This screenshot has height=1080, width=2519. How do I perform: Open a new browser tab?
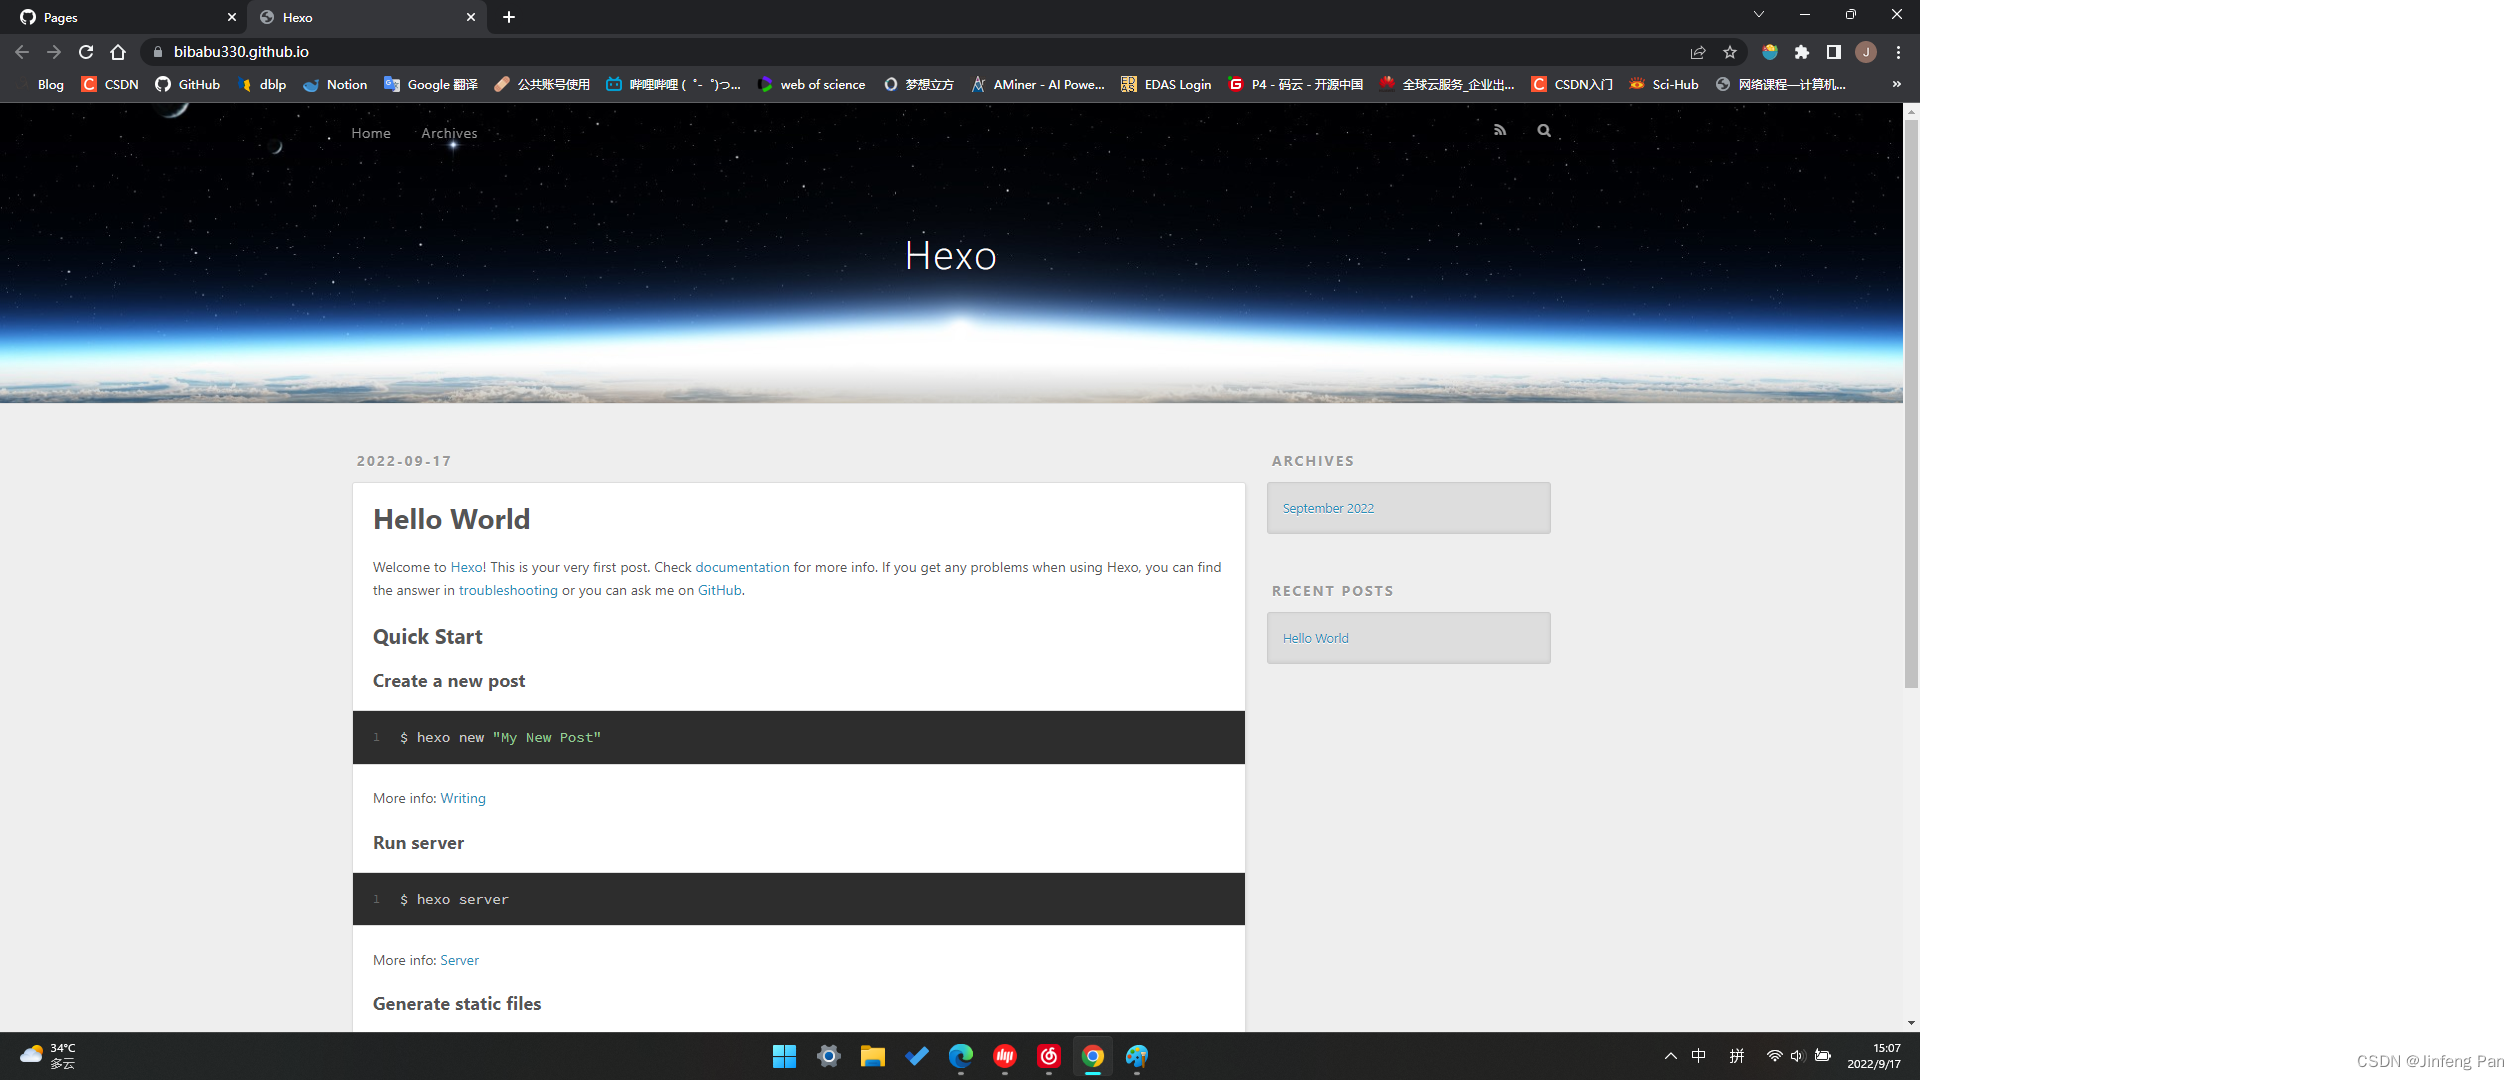509,17
